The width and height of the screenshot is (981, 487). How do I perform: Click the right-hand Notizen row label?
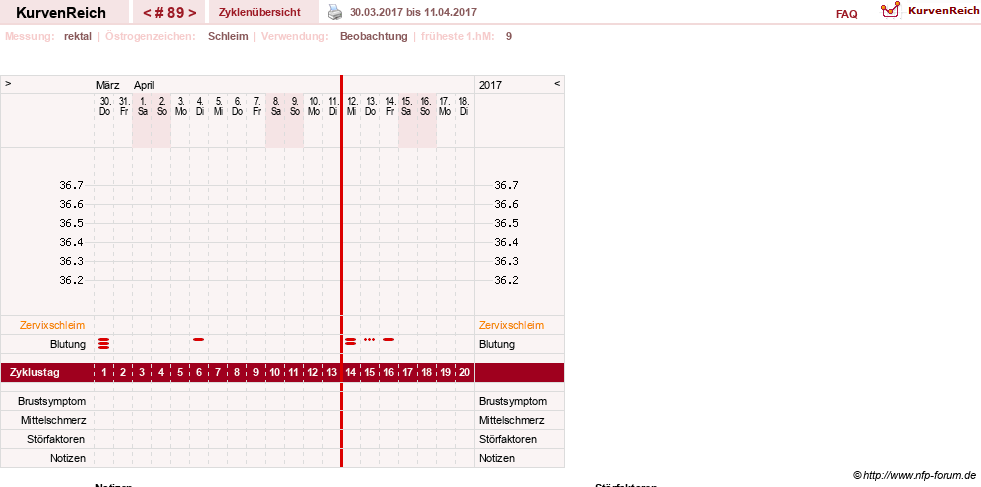coord(497,458)
